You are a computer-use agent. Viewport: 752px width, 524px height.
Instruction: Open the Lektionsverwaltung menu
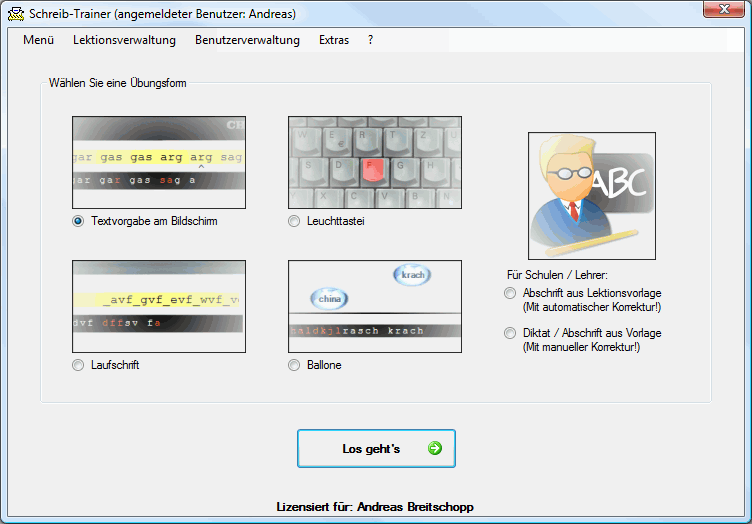tap(124, 40)
